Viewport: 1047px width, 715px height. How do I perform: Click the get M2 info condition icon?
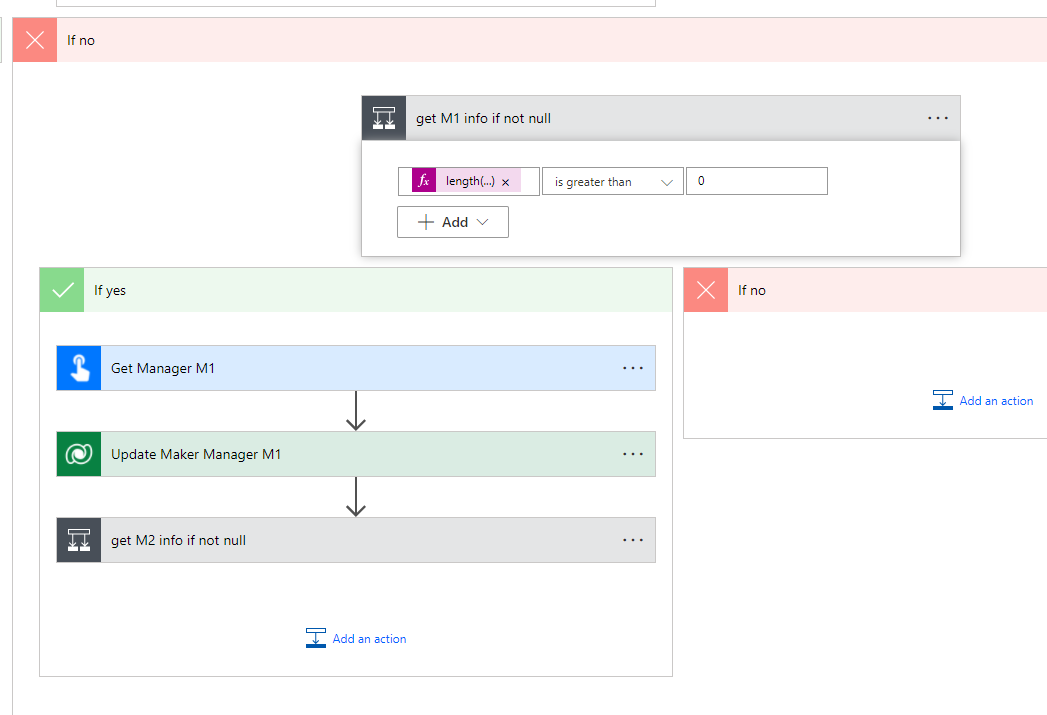(79, 540)
